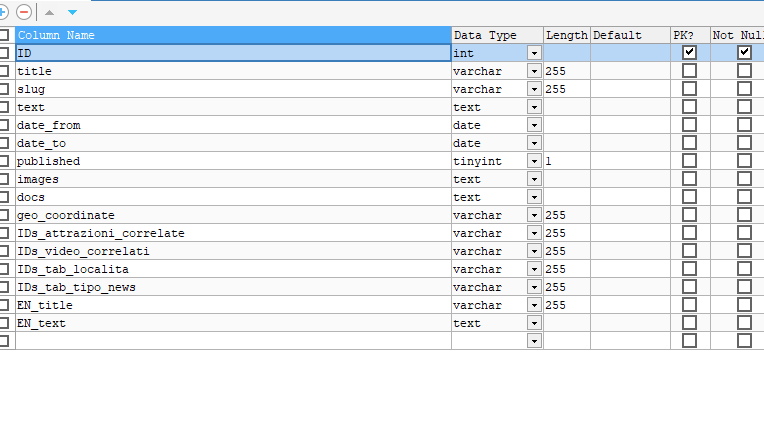This screenshot has width=764, height=424.
Task: Open the data type dropdown for ID
Action: tap(534, 53)
